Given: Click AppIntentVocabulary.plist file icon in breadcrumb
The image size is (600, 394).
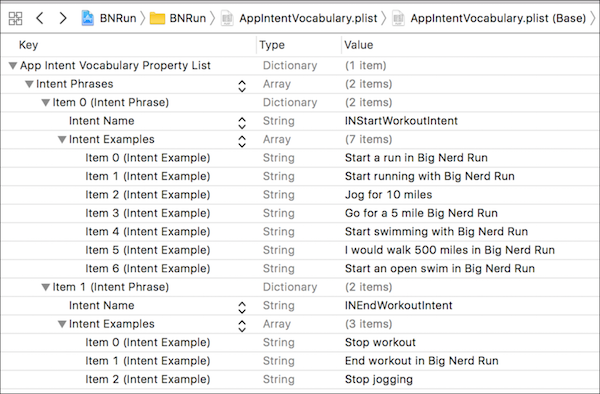Looking at the screenshot, I should (x=227, y=18).
